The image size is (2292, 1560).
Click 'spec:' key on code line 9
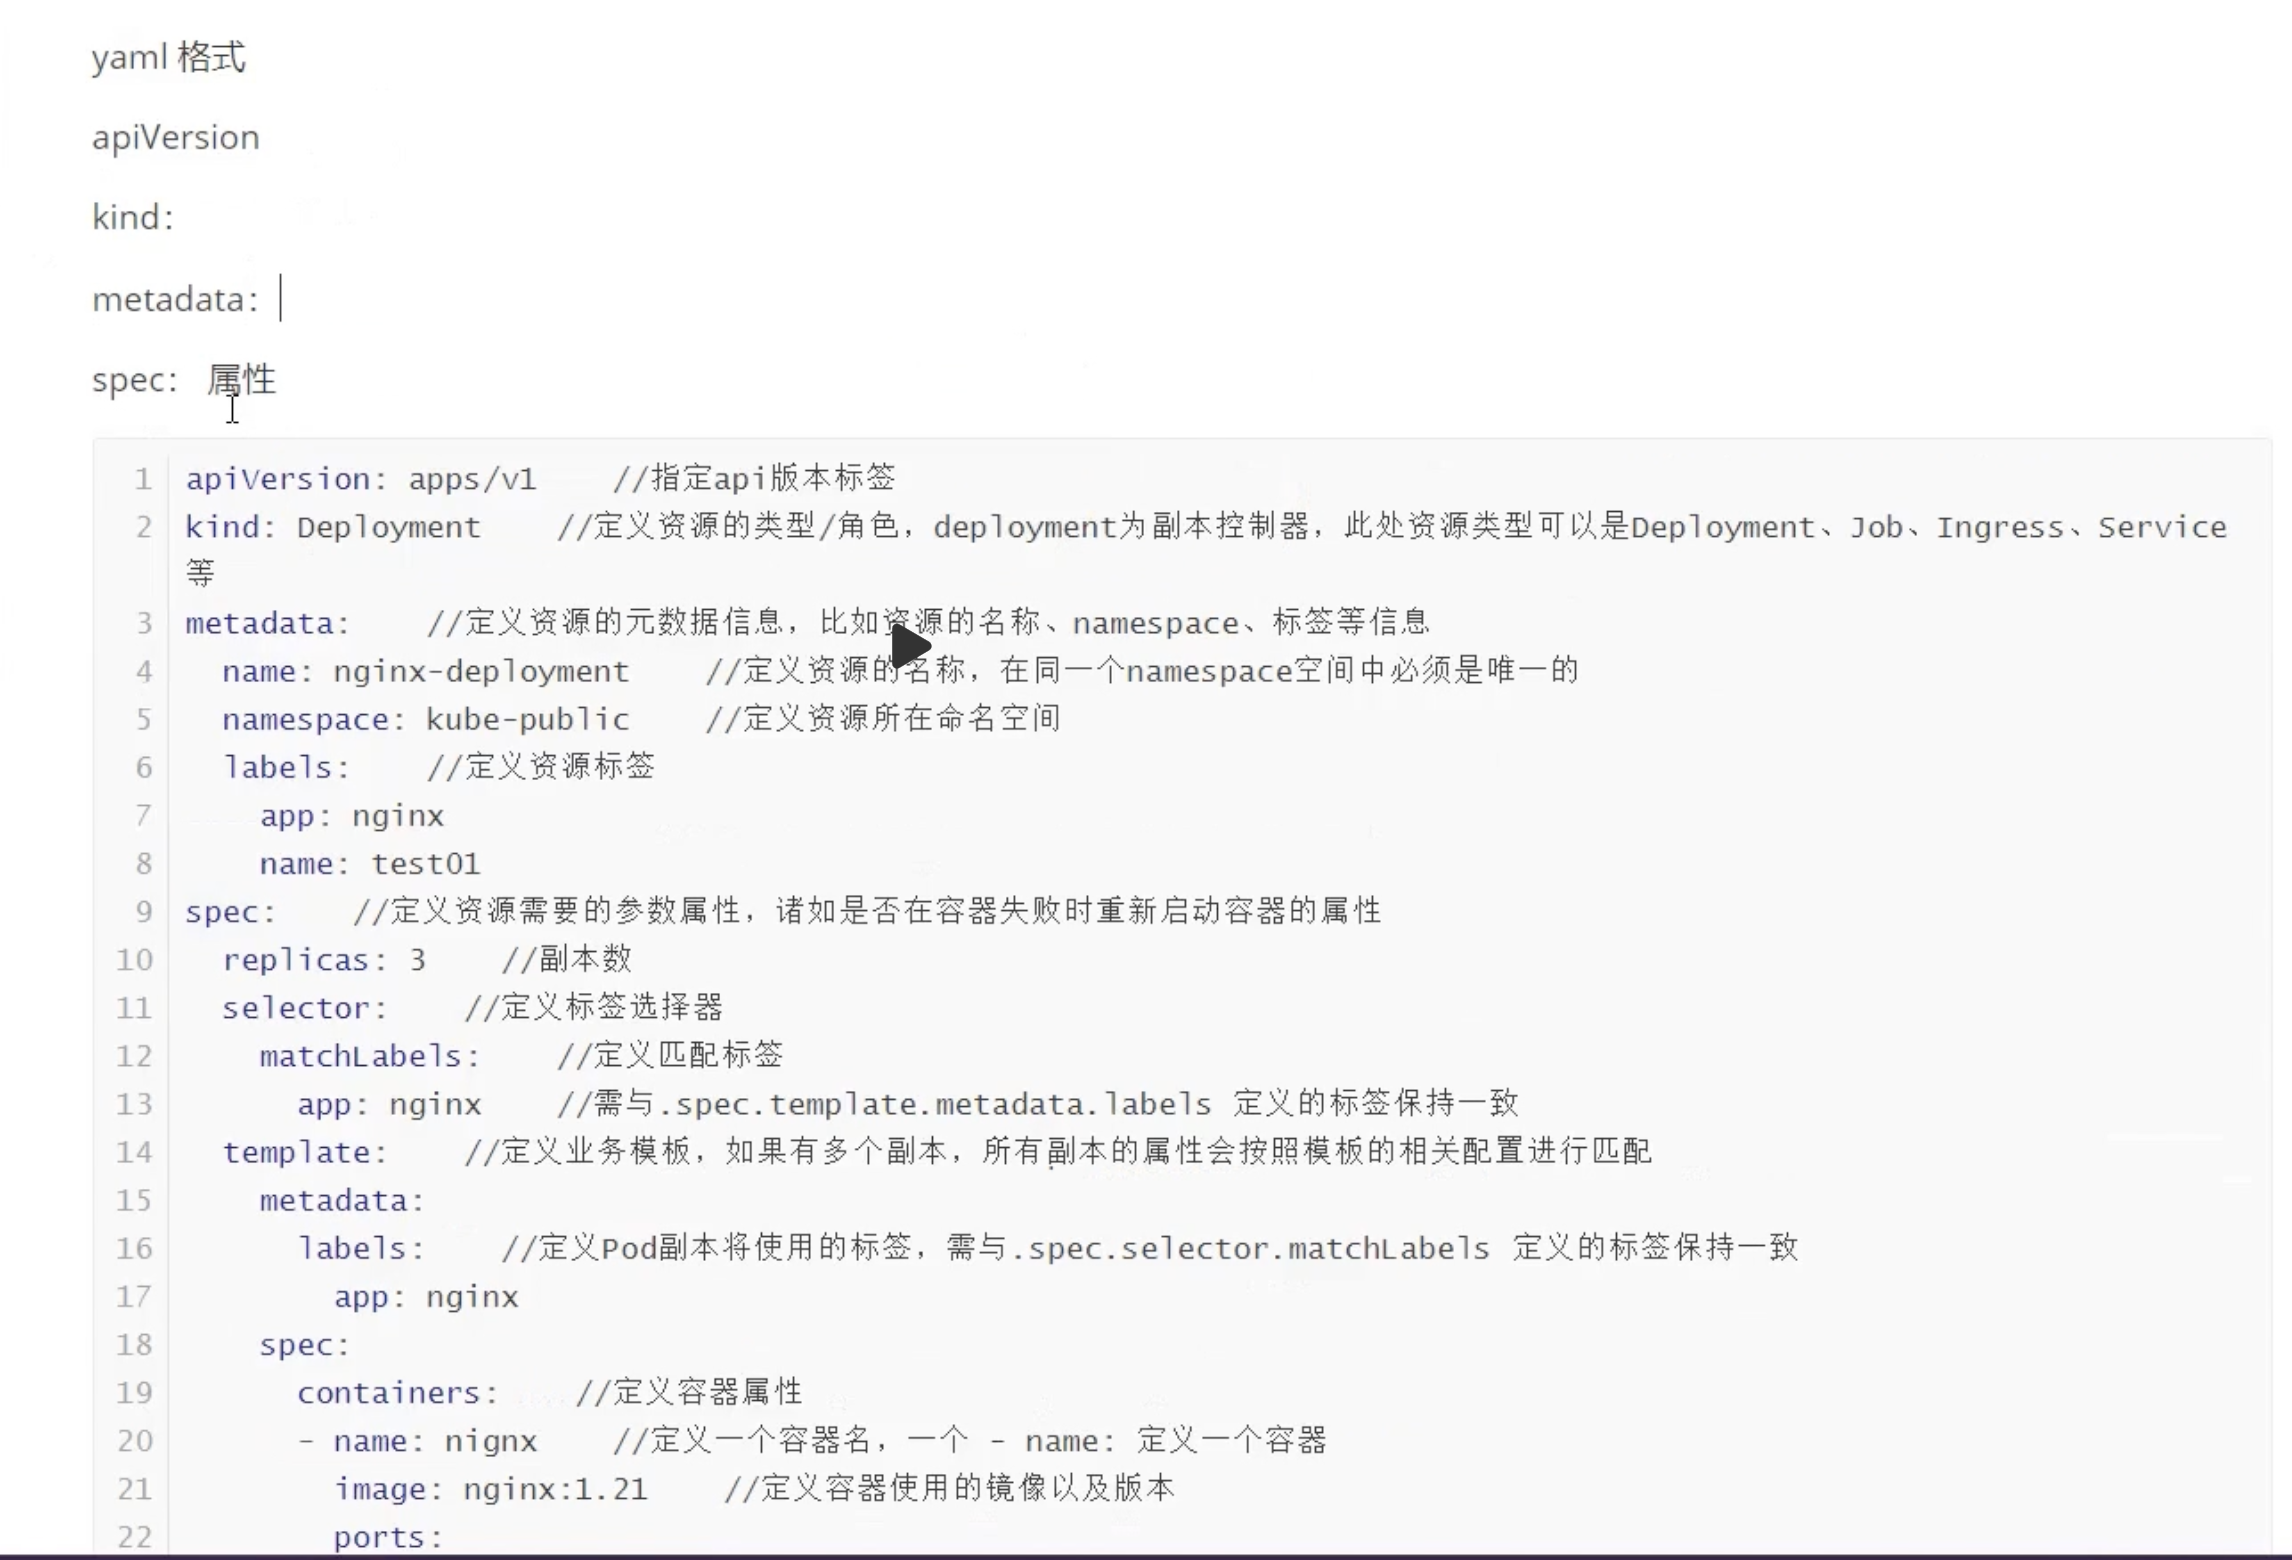tap(231, 912)
